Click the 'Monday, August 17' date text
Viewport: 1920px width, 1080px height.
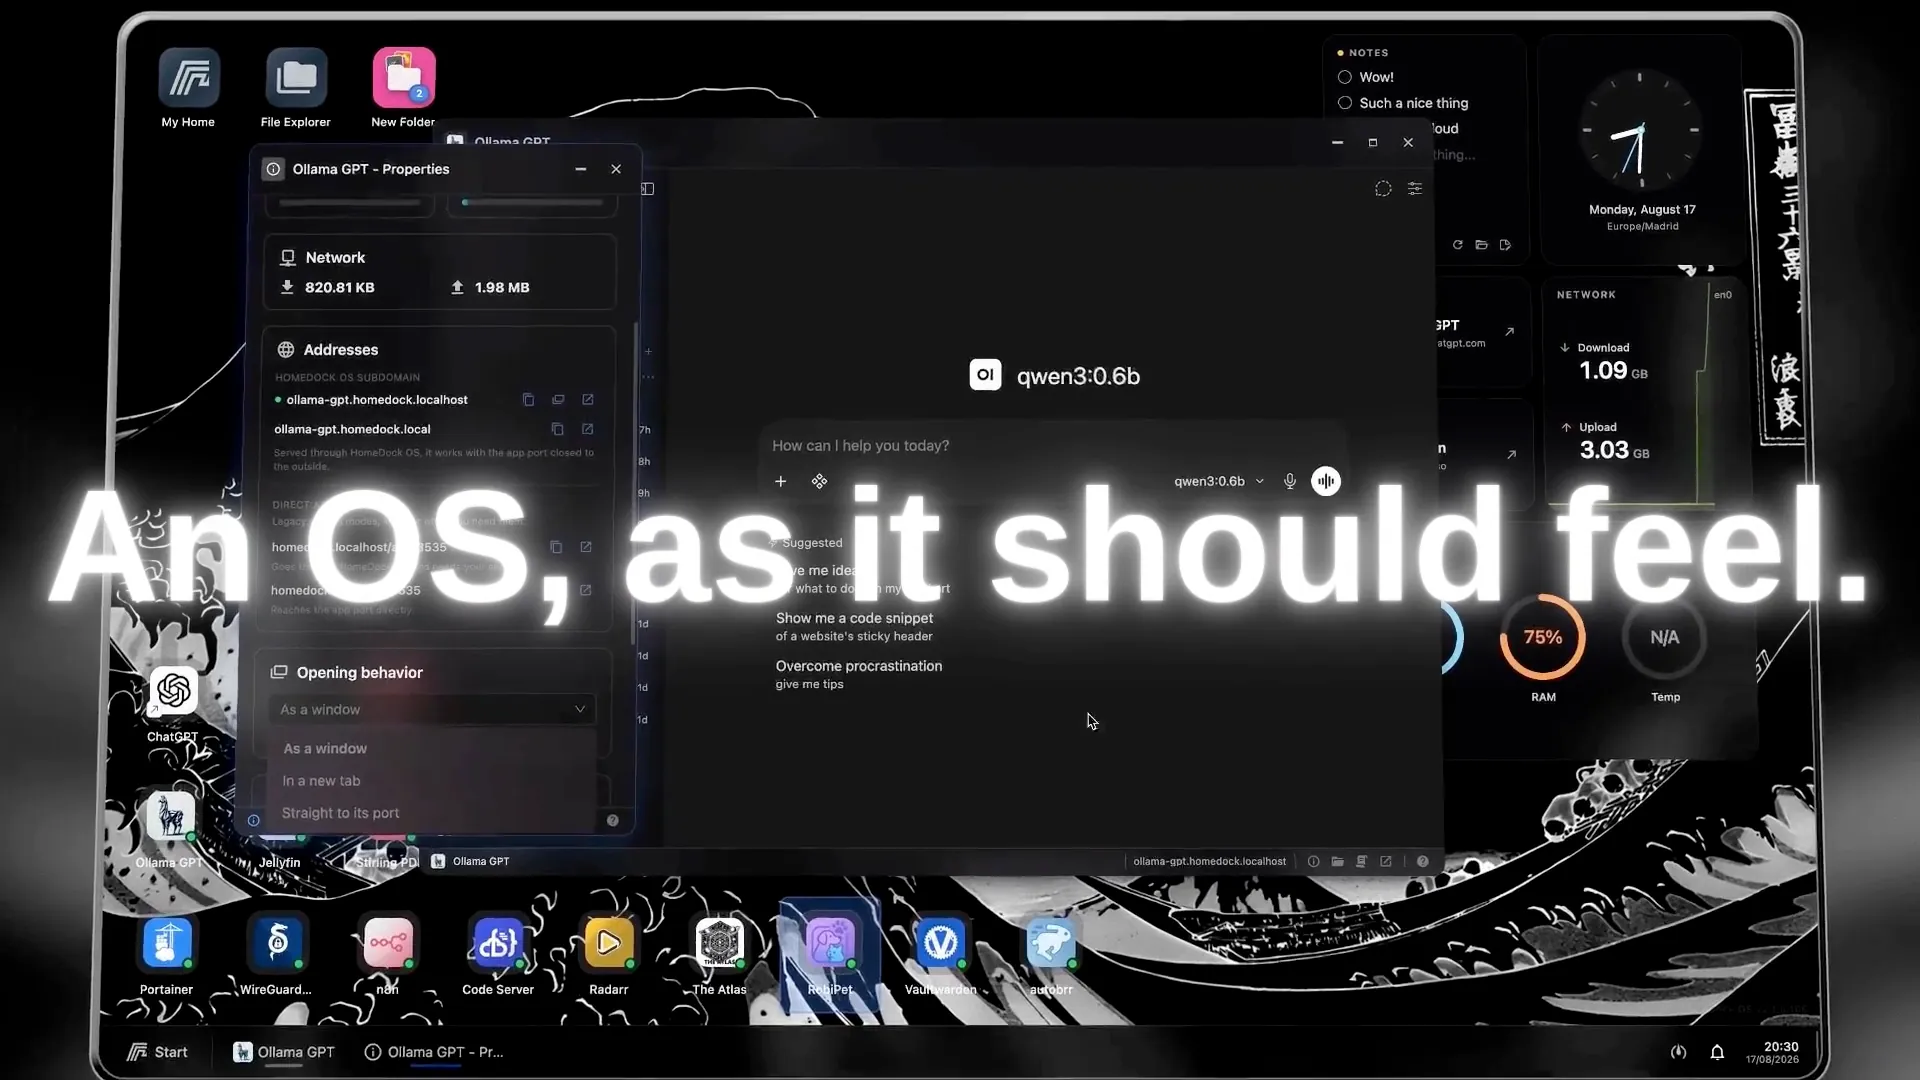coord(1642,210)
